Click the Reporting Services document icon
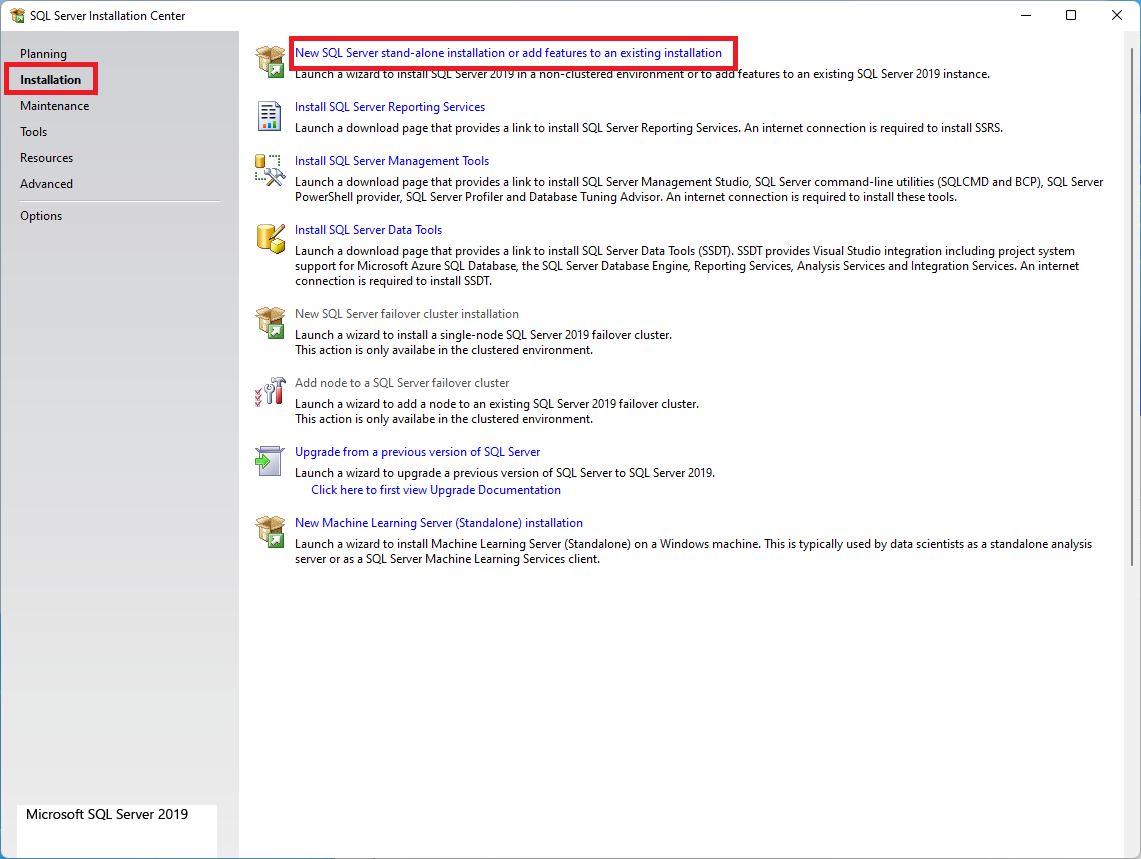 pyautogui.click(x=269, y=116)
